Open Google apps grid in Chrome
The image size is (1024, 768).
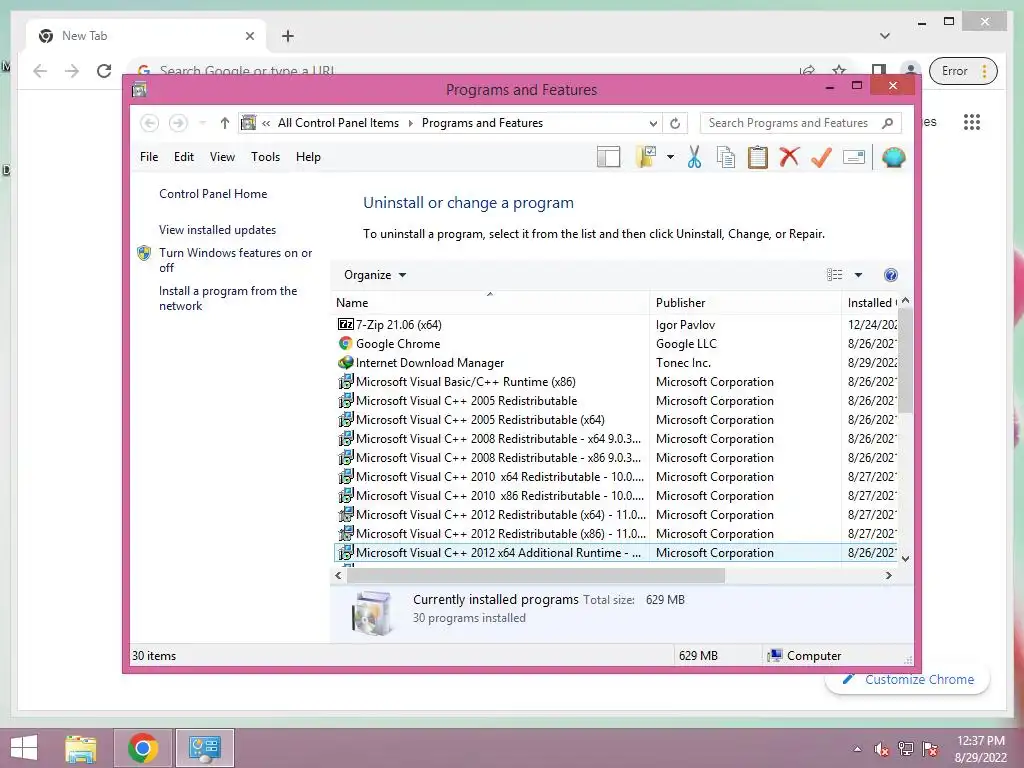972,122
